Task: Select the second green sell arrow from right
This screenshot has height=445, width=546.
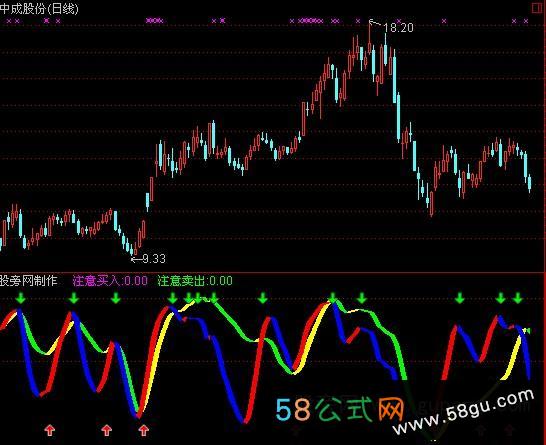Action: coord(500,298)
